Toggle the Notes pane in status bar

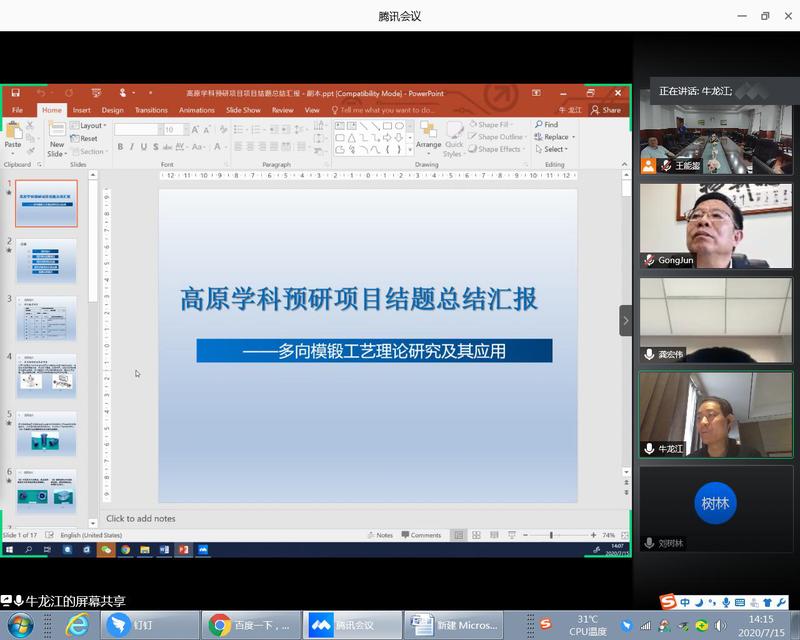click(379, 535)
